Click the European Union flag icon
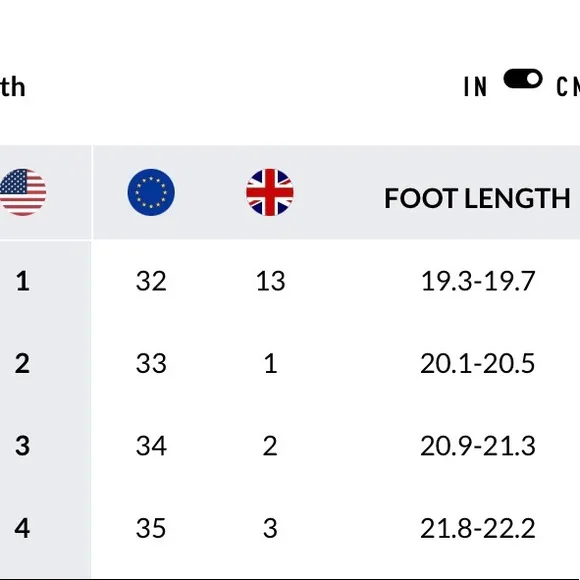This screenshot has height=580, width=580. coord(151,192)
